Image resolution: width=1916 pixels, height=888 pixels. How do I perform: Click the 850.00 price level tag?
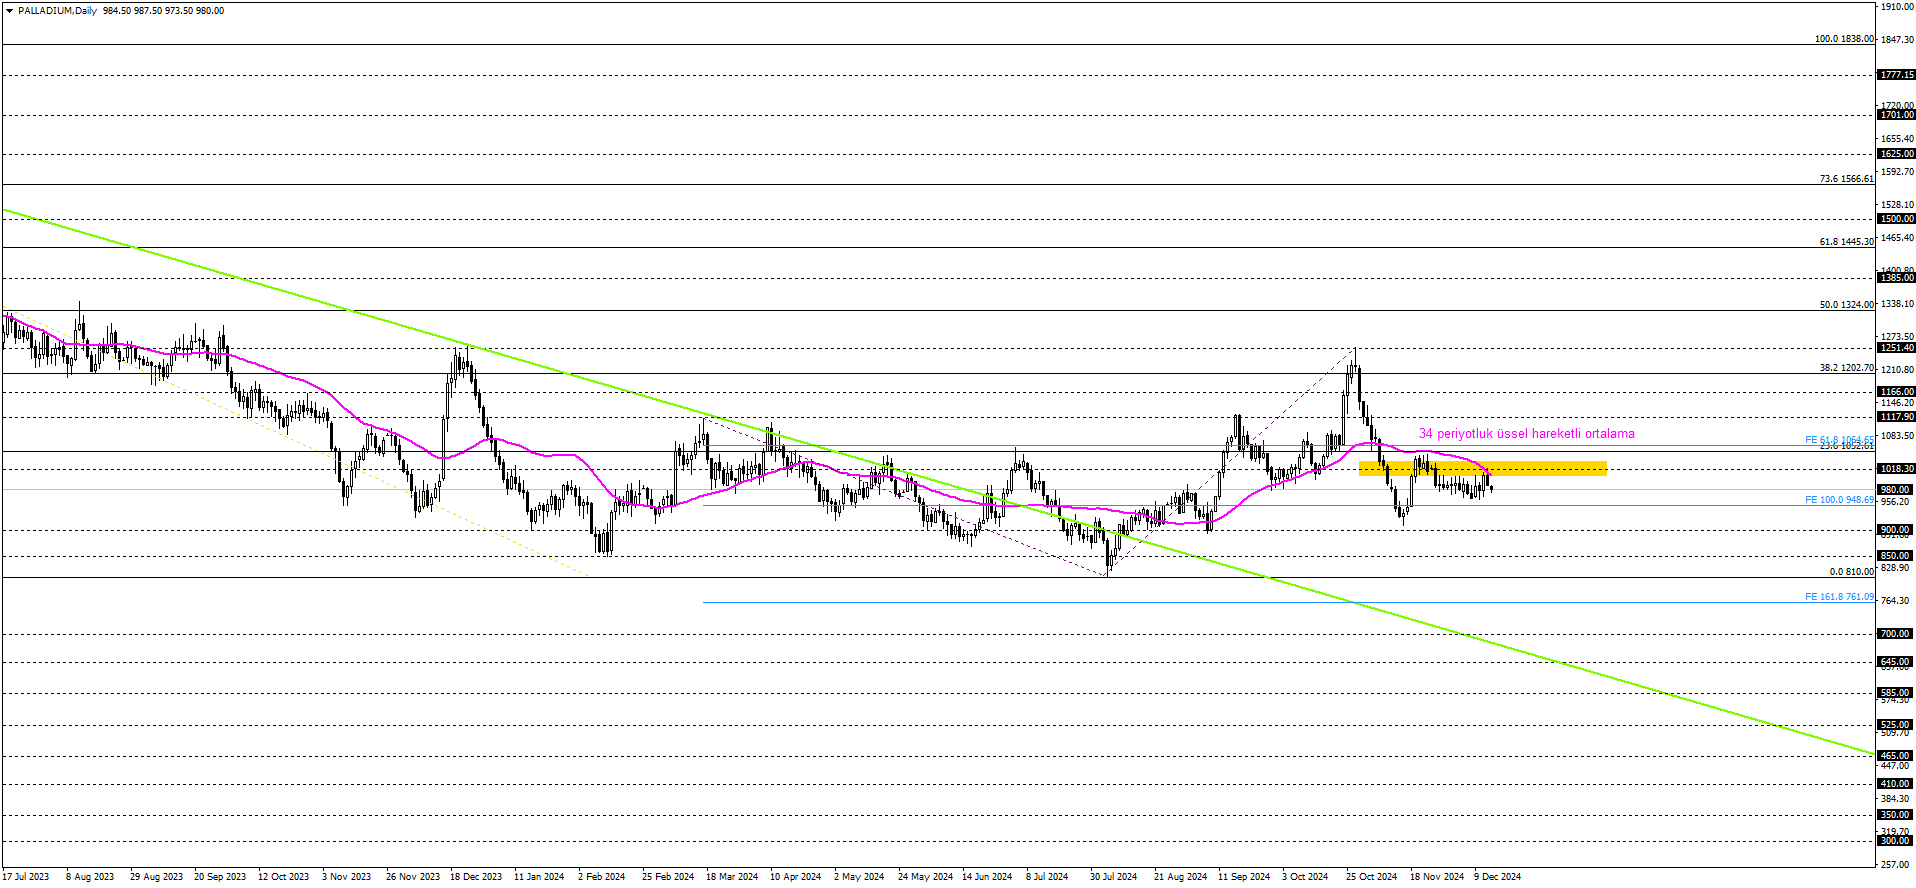coord(1896,556)
